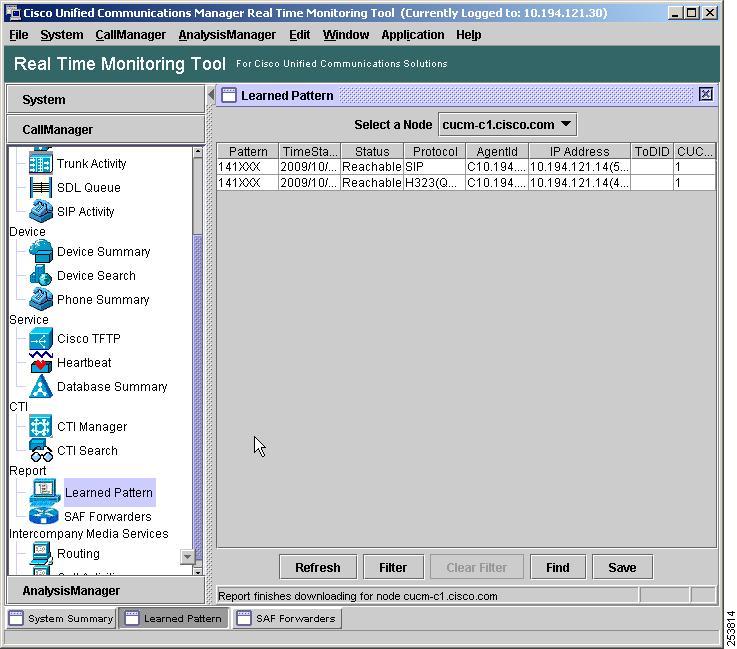
Task: Click the Routing icon
Action: coord(41,554)
